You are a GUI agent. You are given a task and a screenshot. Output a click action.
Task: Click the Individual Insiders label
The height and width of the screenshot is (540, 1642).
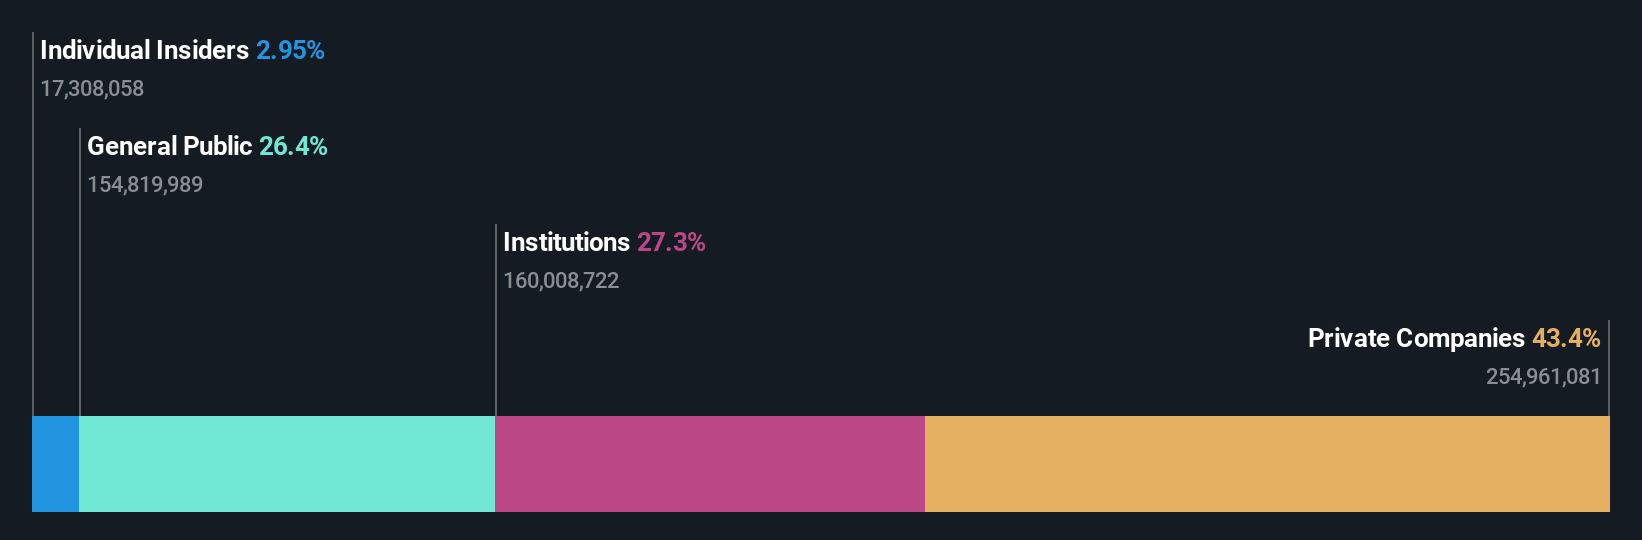(144, 50)
